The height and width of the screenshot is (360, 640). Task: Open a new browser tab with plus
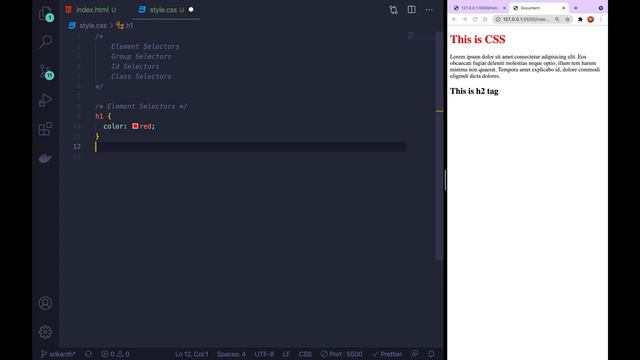(576, 8)
